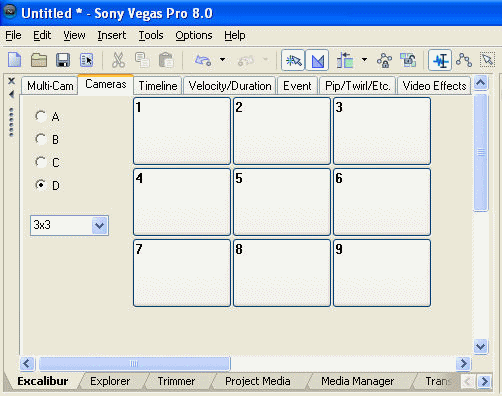Open the Velocity/Duration tab
This screenshot has height=396, width=502.
(x=230, y=86)
